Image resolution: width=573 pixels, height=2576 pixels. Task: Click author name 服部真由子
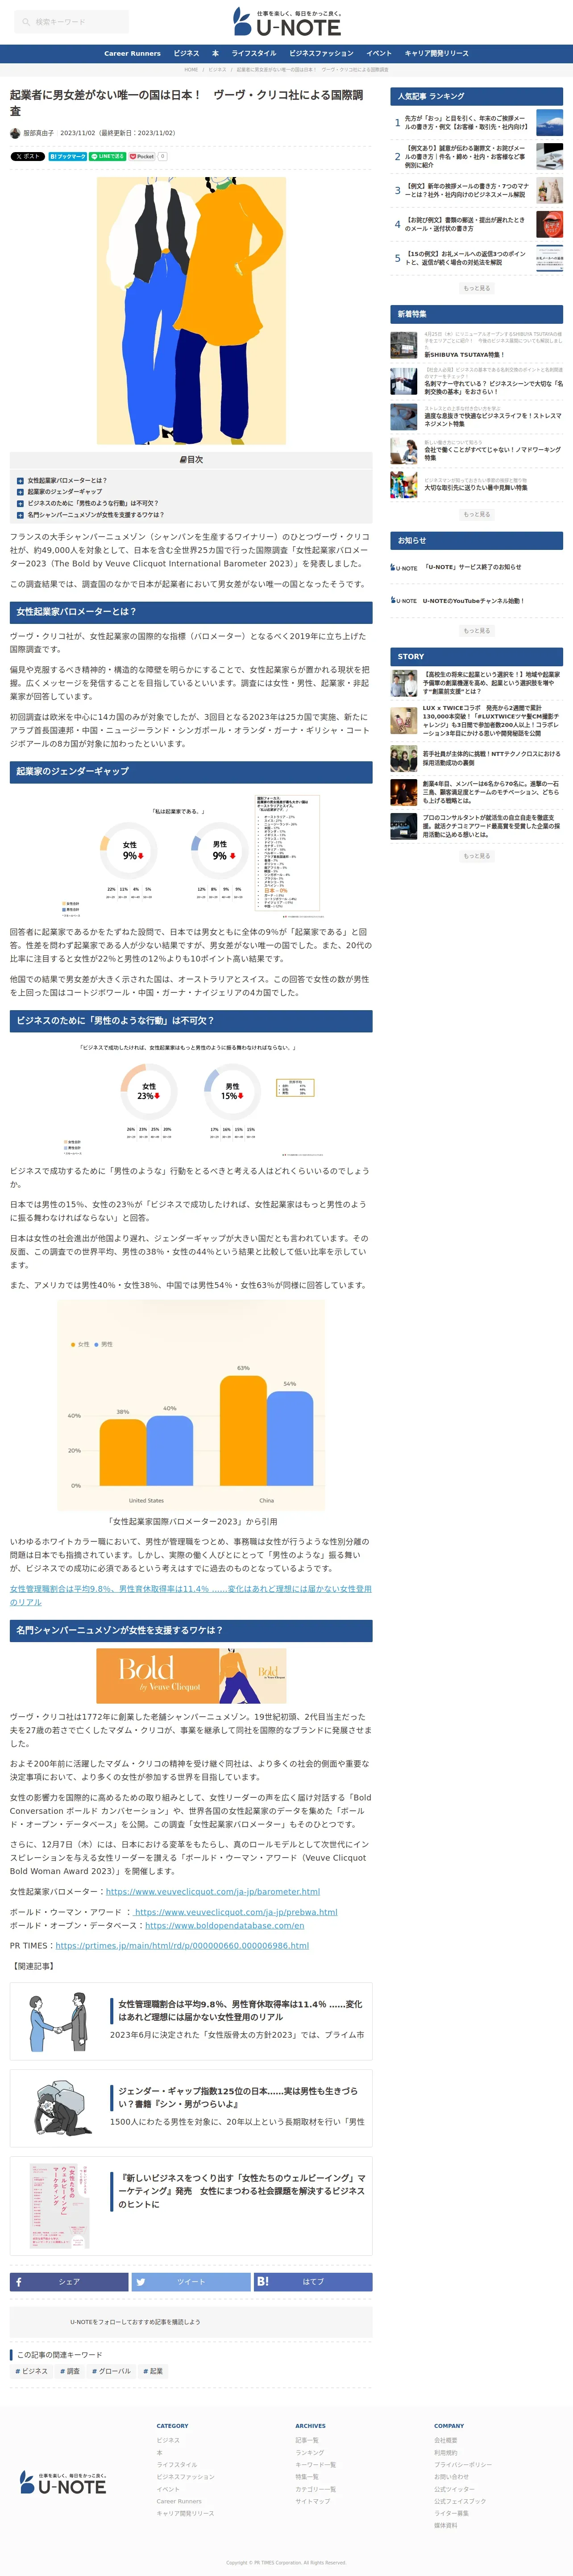tap(39, 133)
